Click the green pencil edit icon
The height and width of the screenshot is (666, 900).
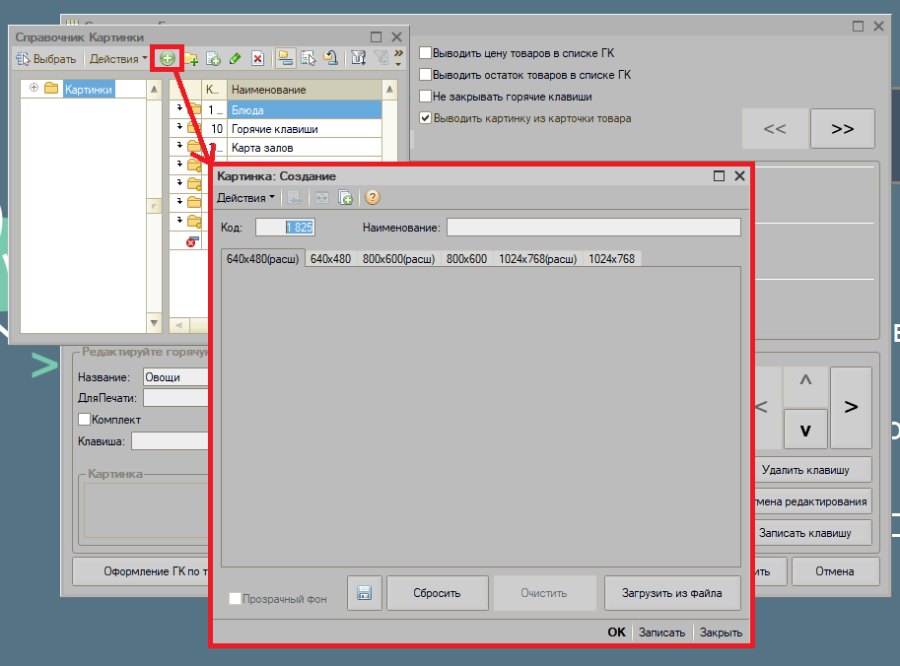pyautogui.click(x=235, y=59)
